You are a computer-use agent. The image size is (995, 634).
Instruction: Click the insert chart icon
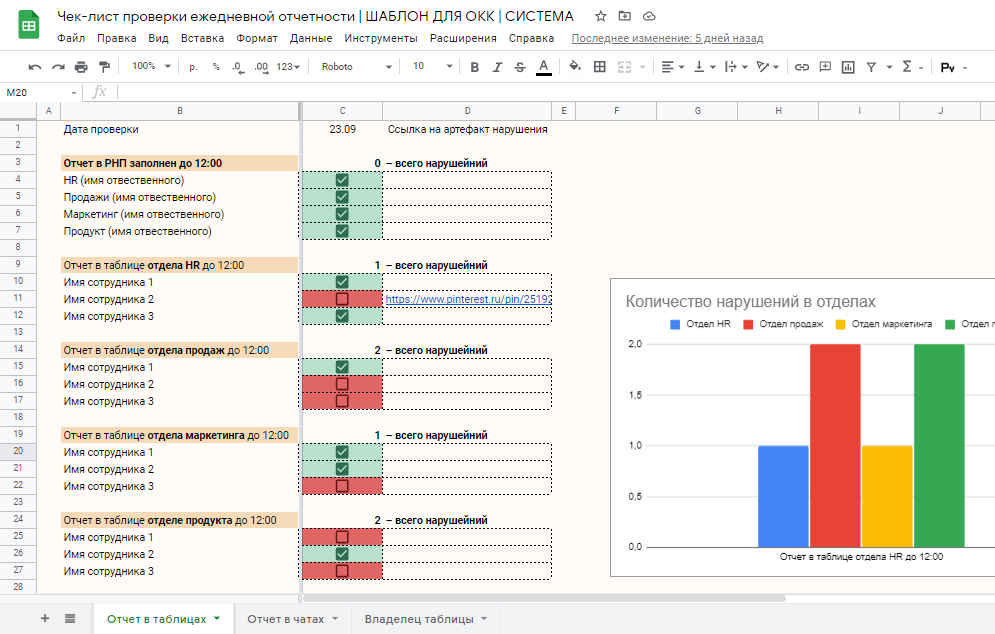click(848, 67)
